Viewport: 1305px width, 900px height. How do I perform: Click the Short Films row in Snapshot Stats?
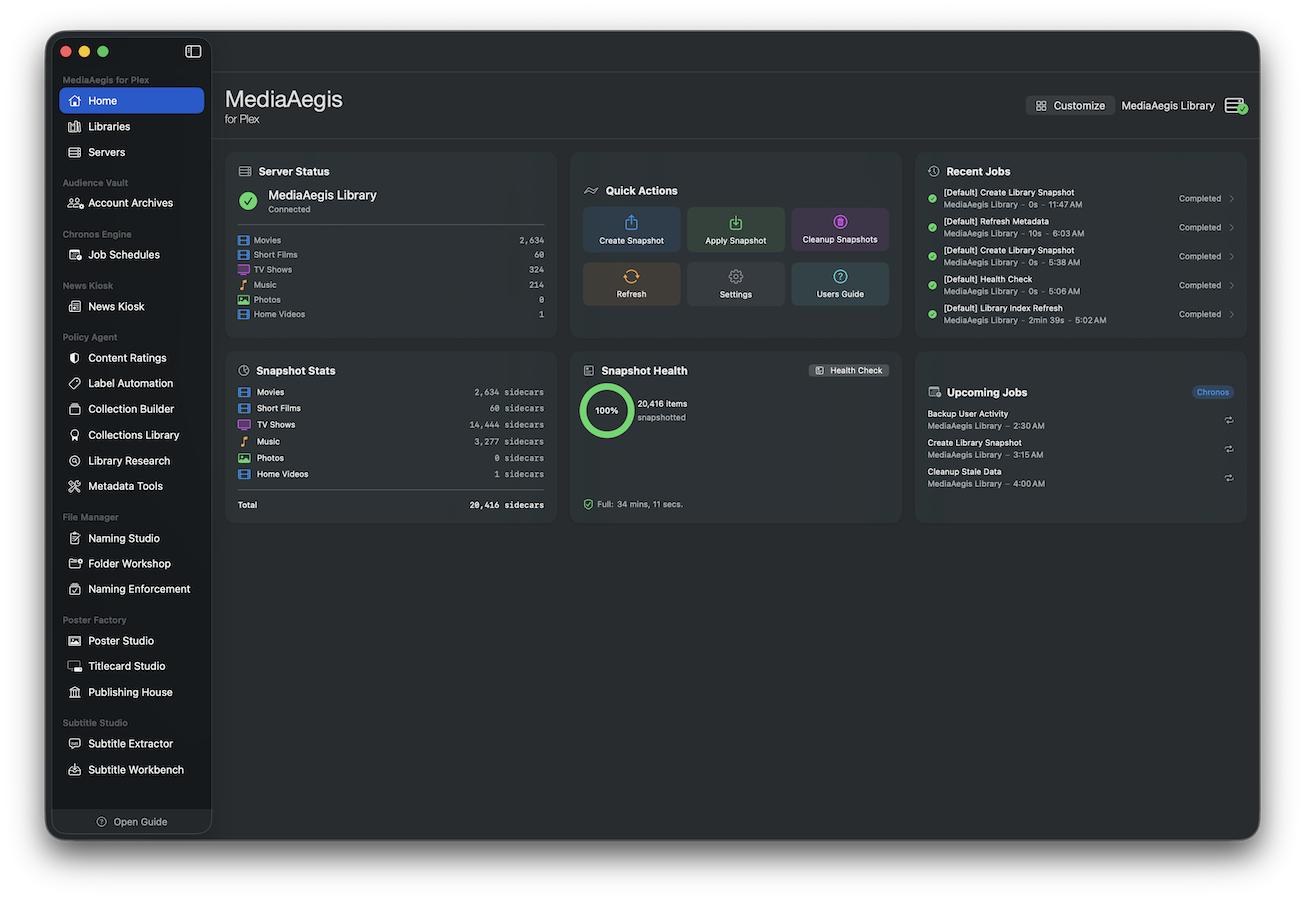[x=391, y=408]
